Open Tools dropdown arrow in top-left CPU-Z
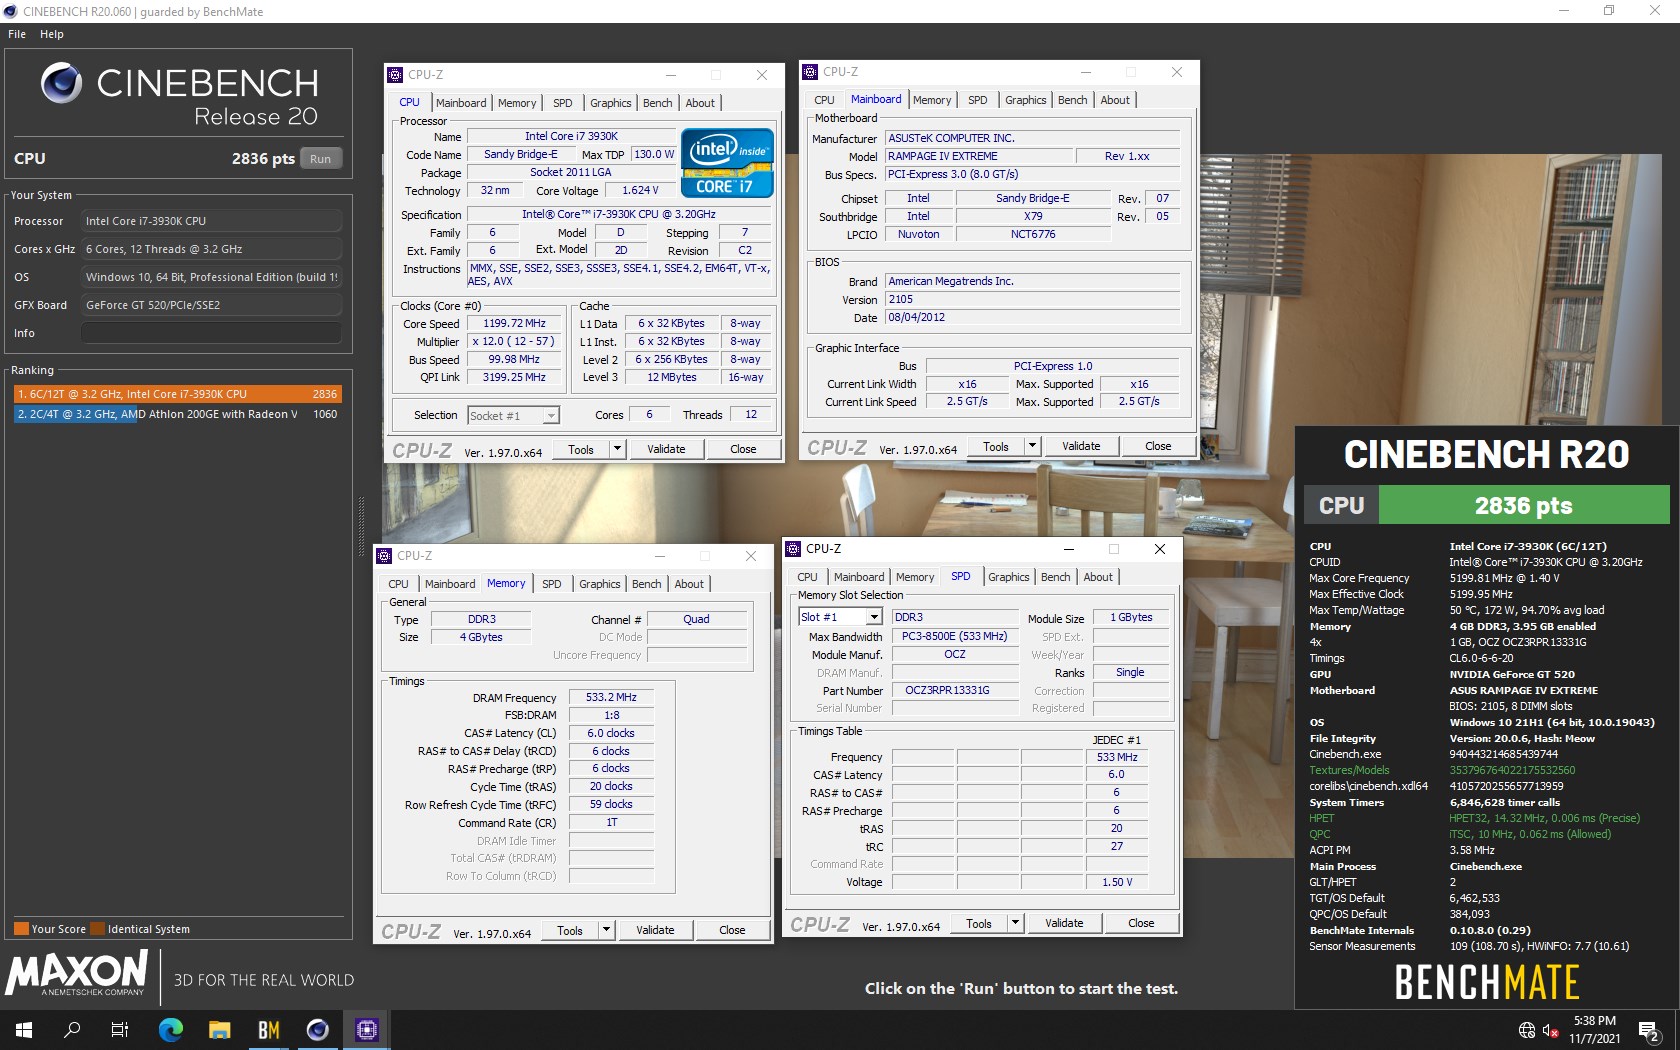This screenshot has height=1050, width=1680. click(x=617, y=449)
